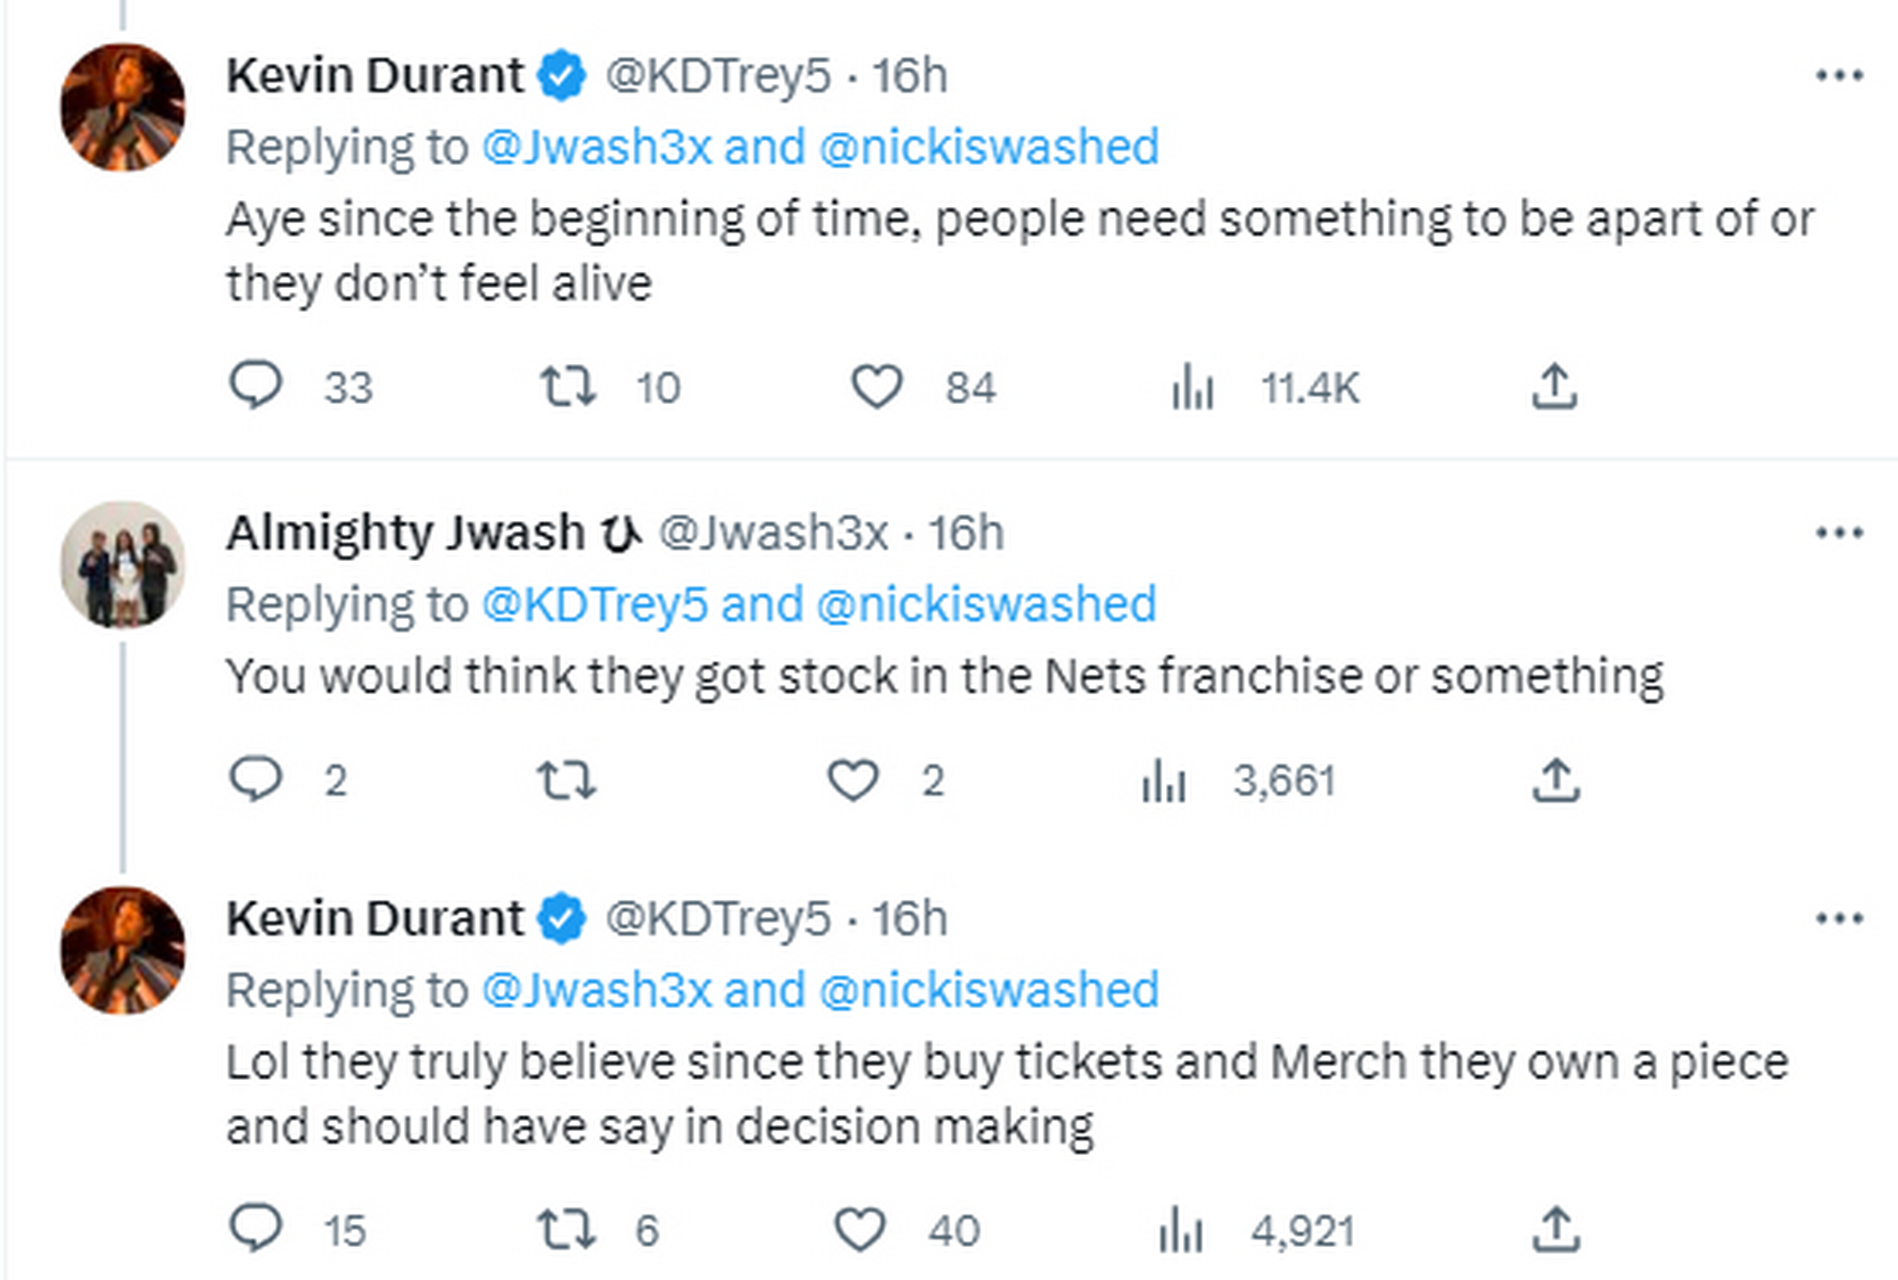This screenshot has width=1898, height=1280.
Task: Retweet the tweet with 6 retweets
Action: (x=567, y=1229)
